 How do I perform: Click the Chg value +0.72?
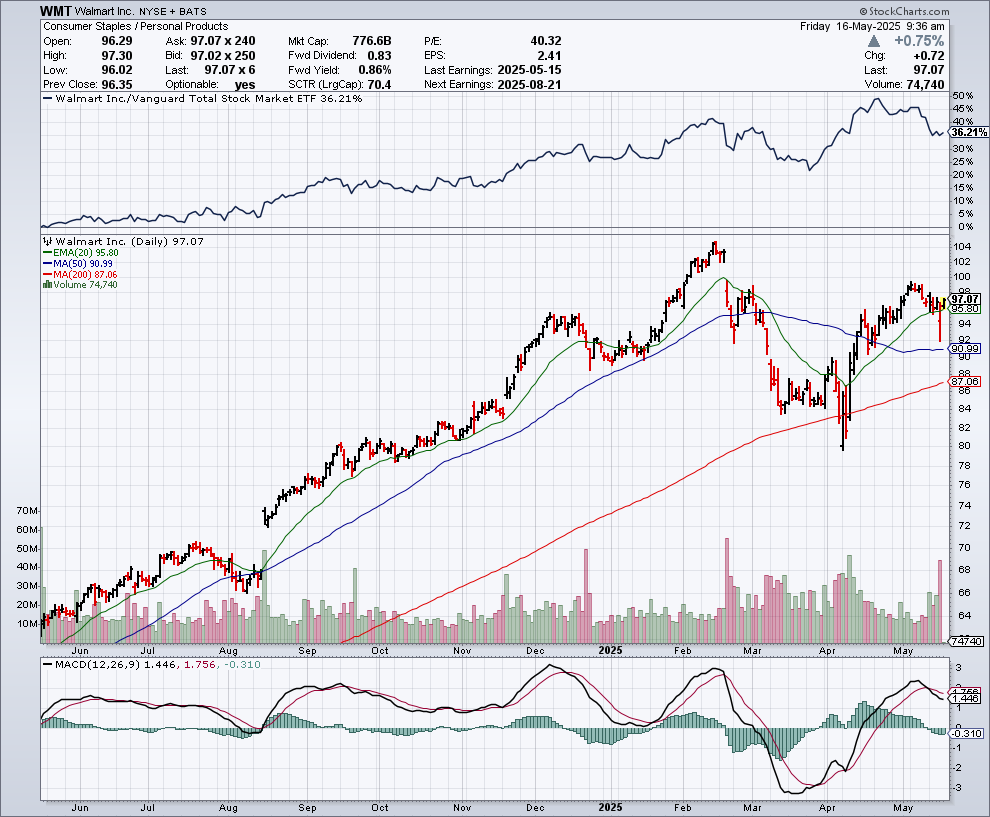click(x=929, y=56)
